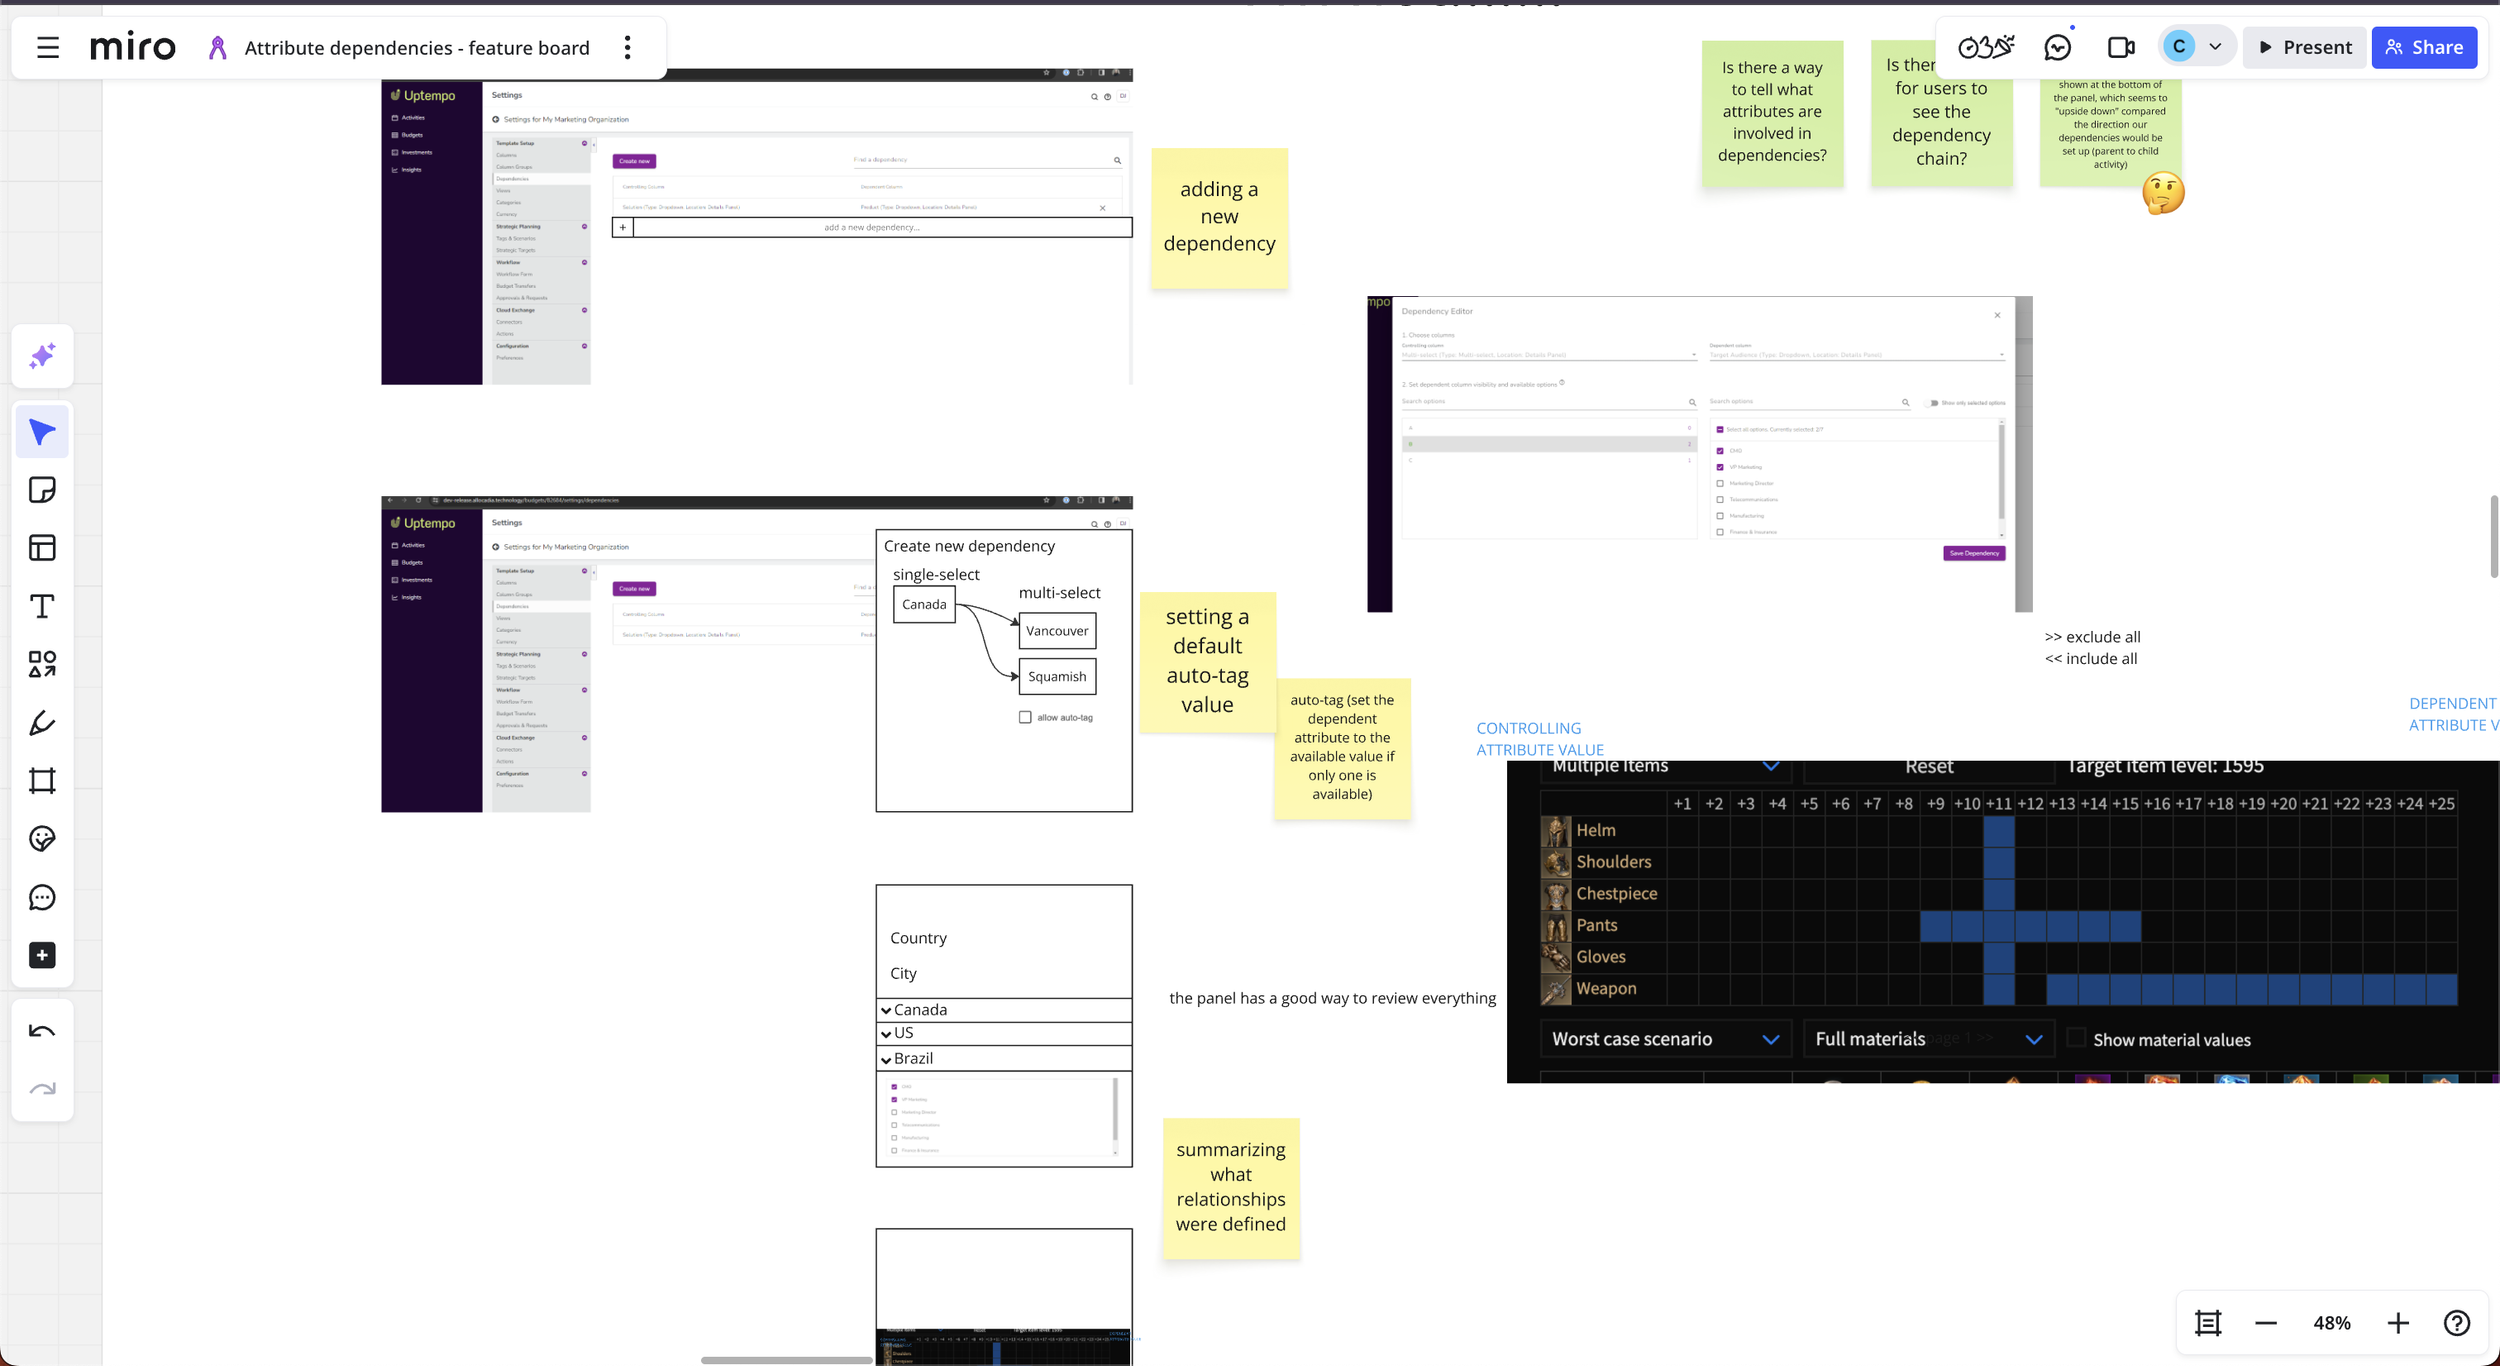Open shapes and lines tool
Screen dimensions: 2500x1366
(42, 664)
